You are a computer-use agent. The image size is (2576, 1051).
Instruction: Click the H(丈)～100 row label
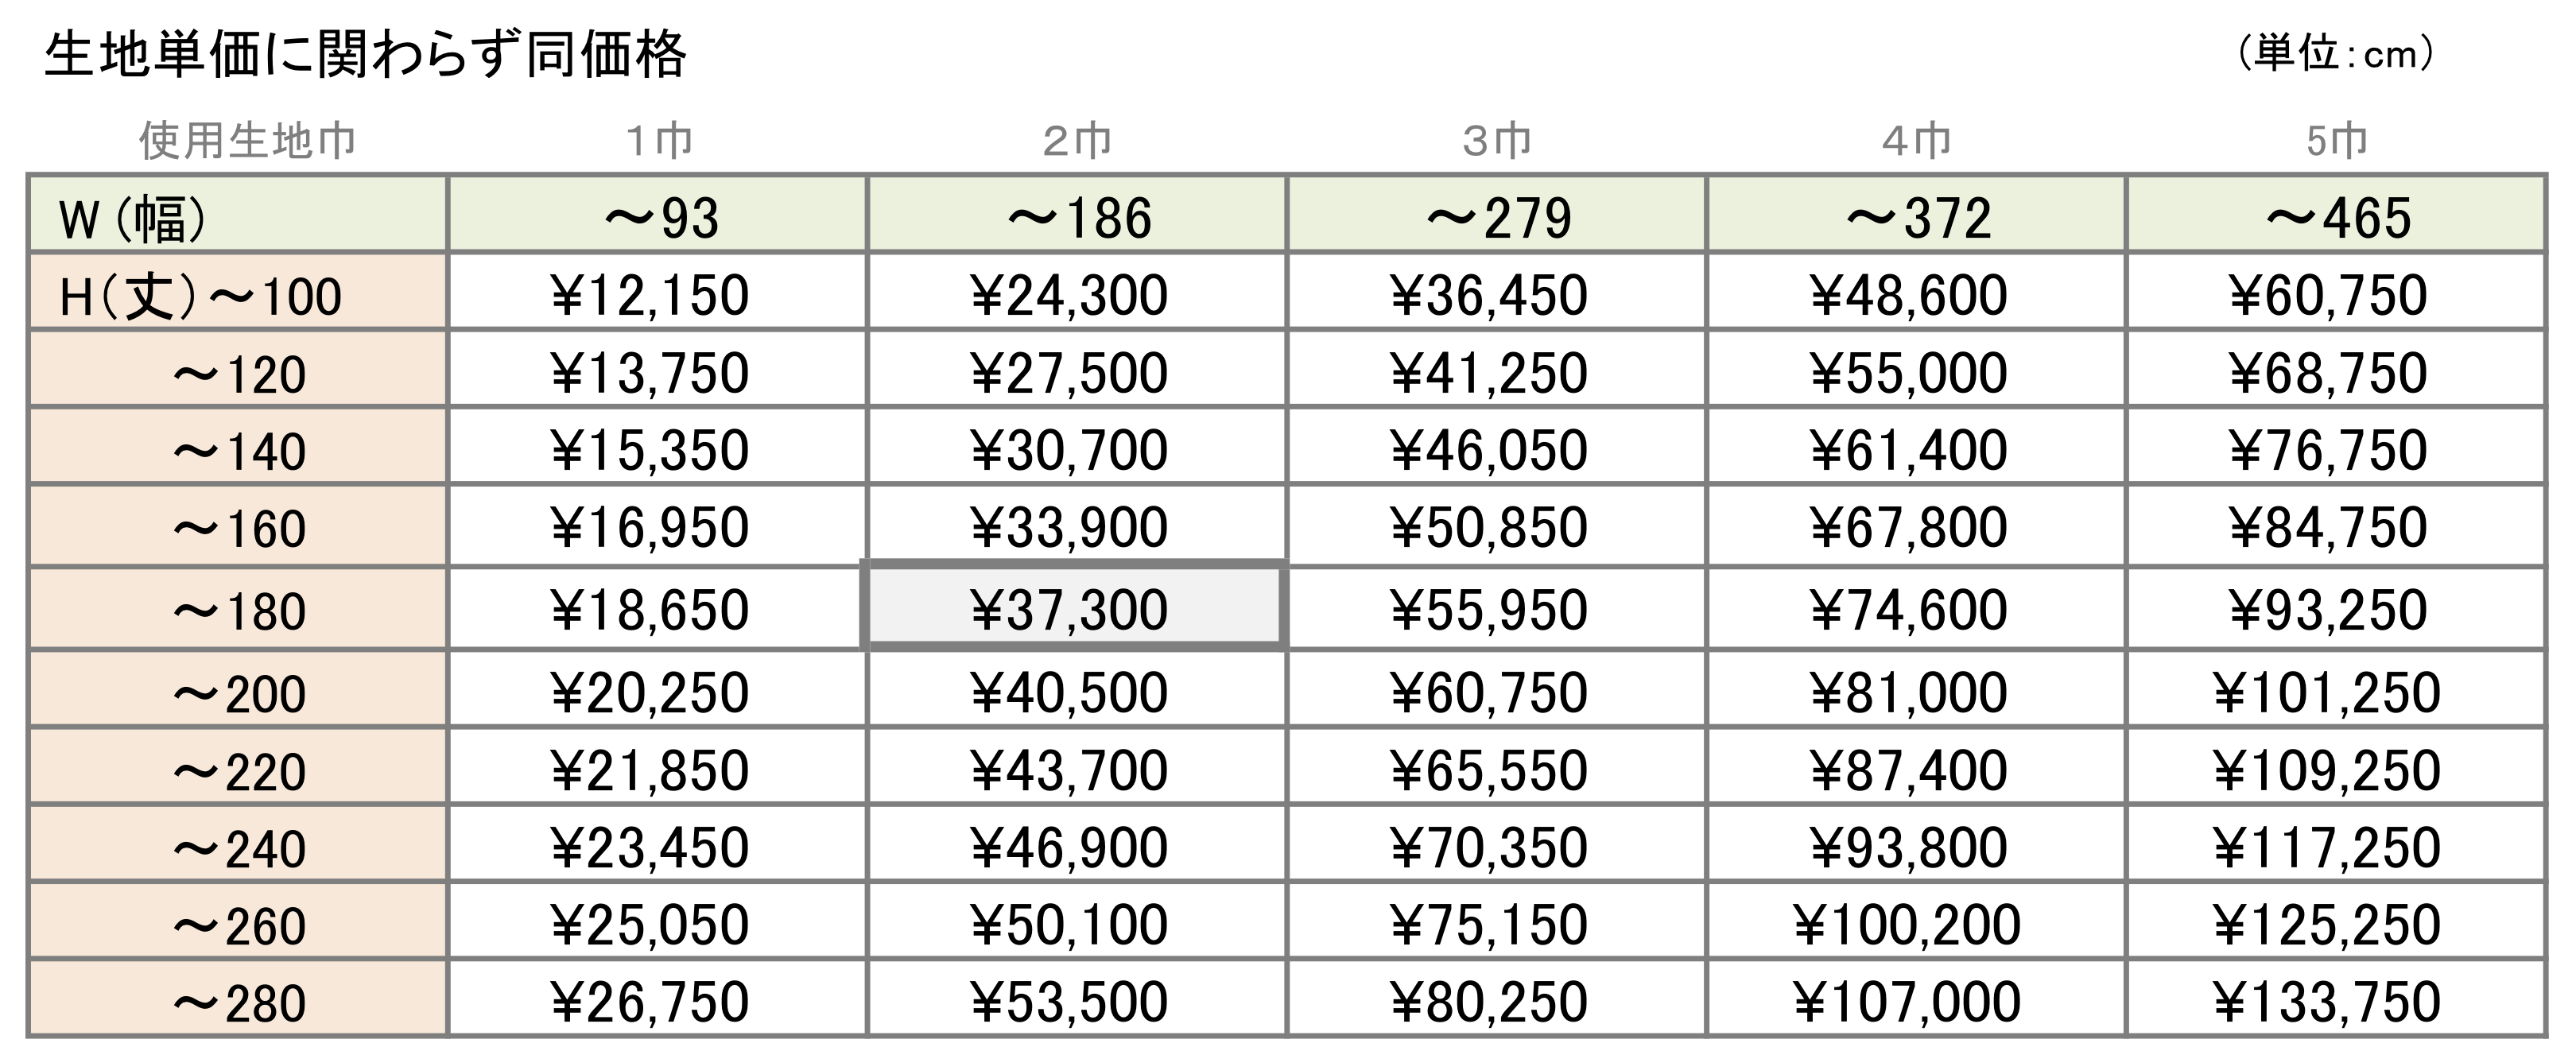coord(237,291)
